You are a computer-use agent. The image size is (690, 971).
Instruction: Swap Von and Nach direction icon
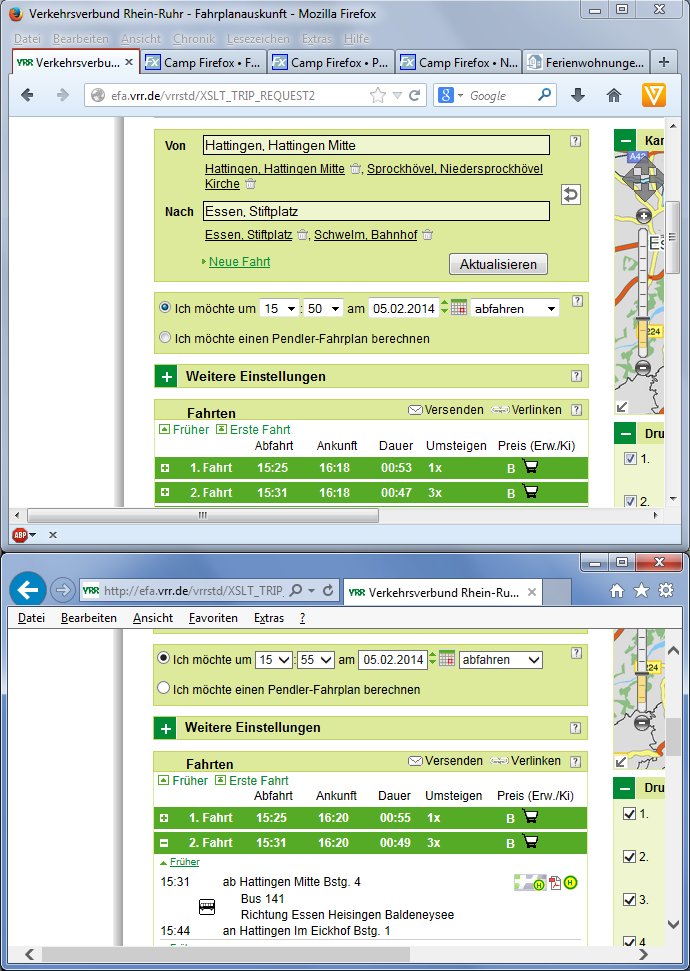click(570, 194)
